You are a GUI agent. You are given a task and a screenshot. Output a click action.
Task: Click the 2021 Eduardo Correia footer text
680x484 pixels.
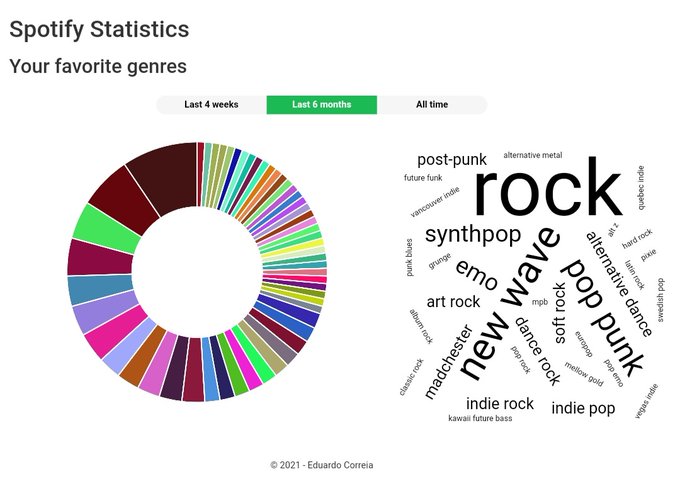pyautogui.click(x=321, y=465)
